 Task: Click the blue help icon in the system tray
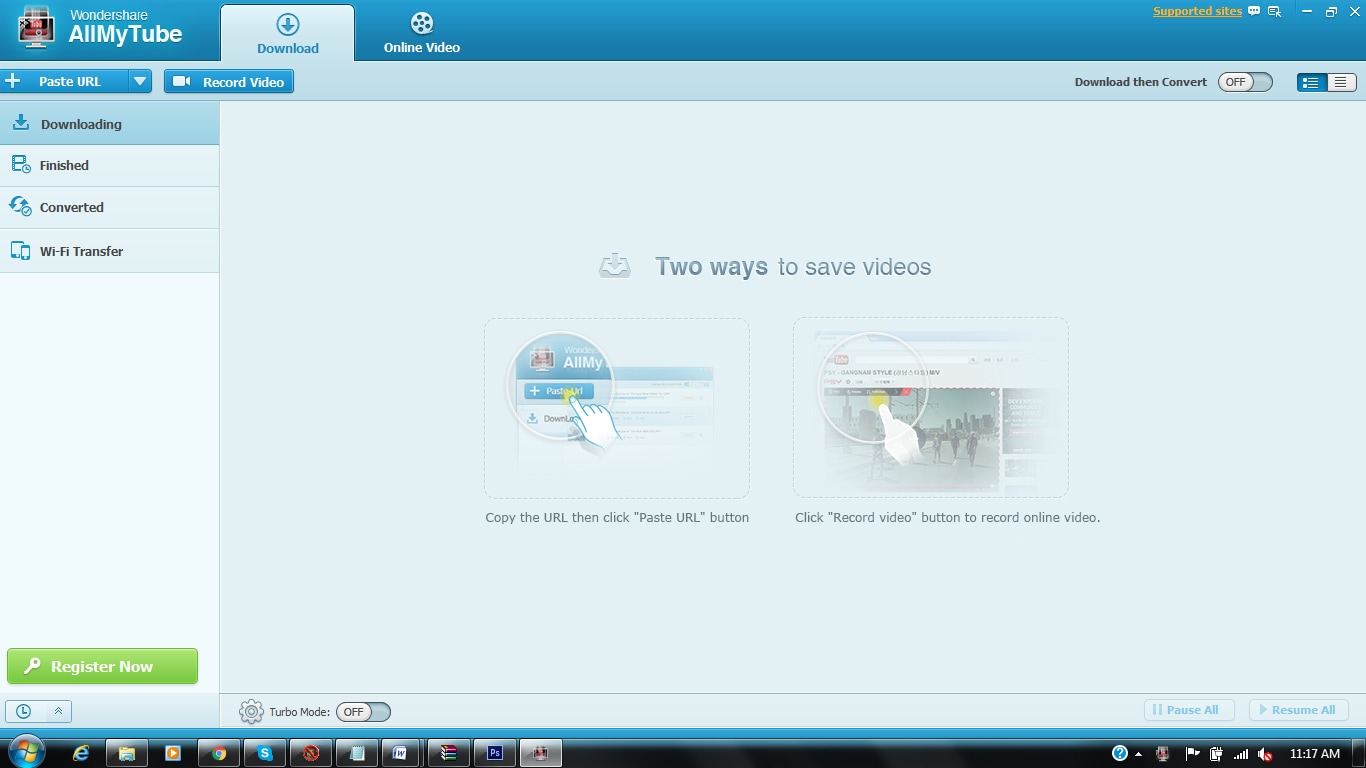(x=1120, y=753)
